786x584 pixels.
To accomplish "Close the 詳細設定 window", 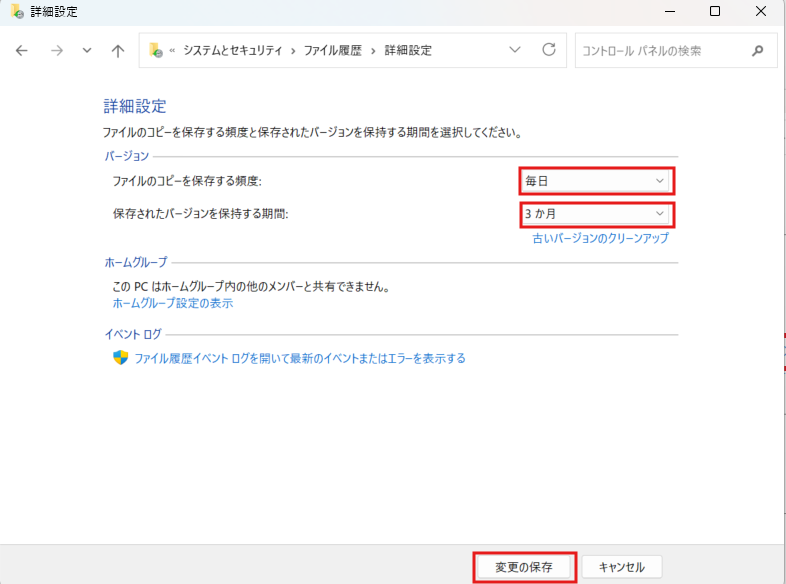I will click(760, 11).
